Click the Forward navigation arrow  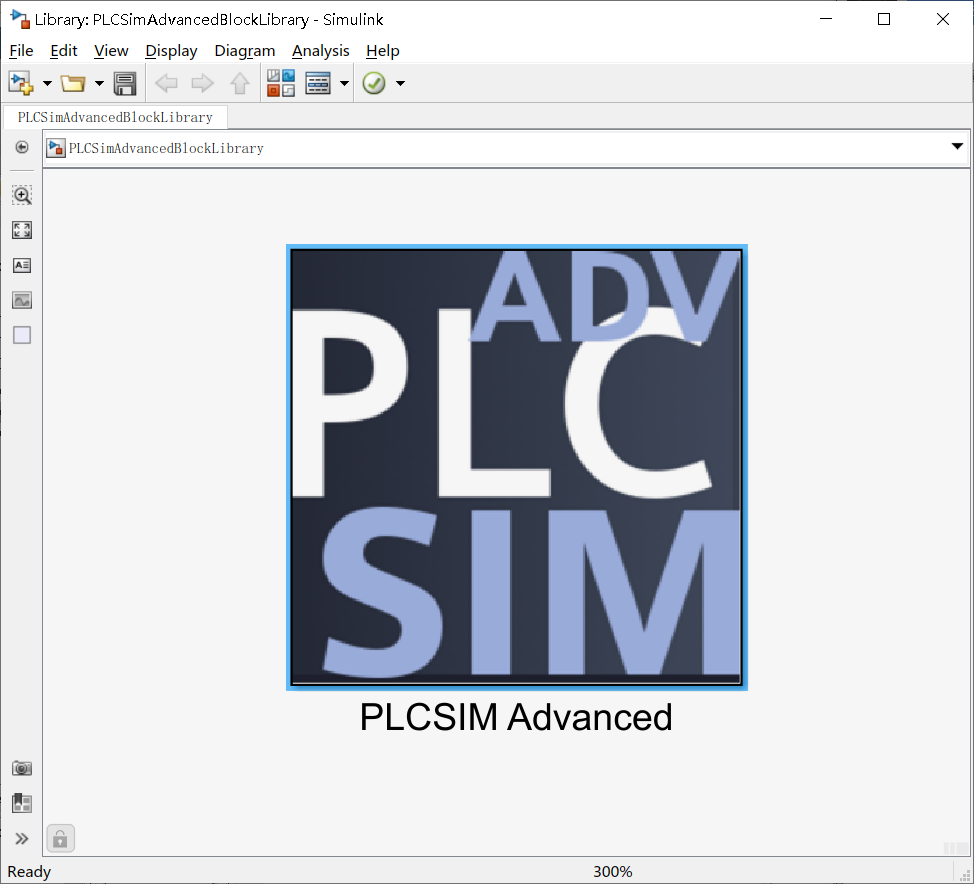pos(203,83)
